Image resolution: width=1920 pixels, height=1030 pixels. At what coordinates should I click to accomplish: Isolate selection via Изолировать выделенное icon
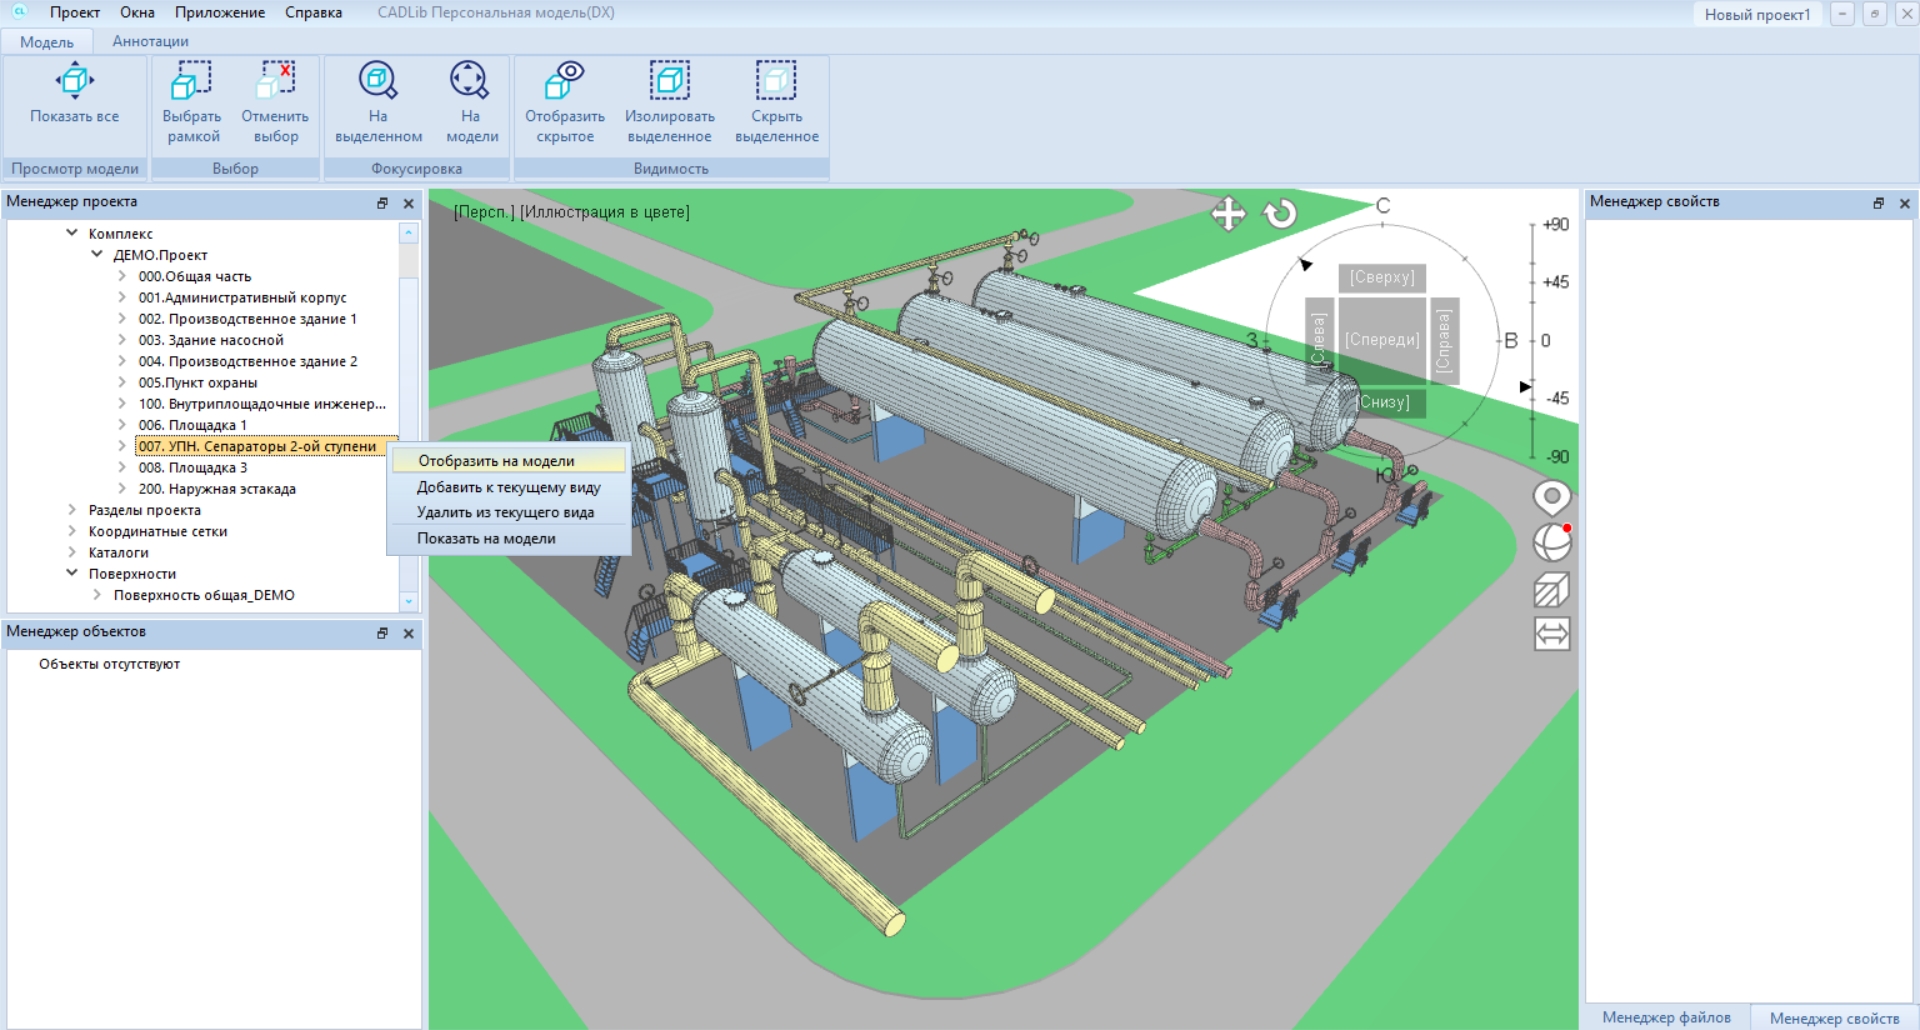point(669,81)
